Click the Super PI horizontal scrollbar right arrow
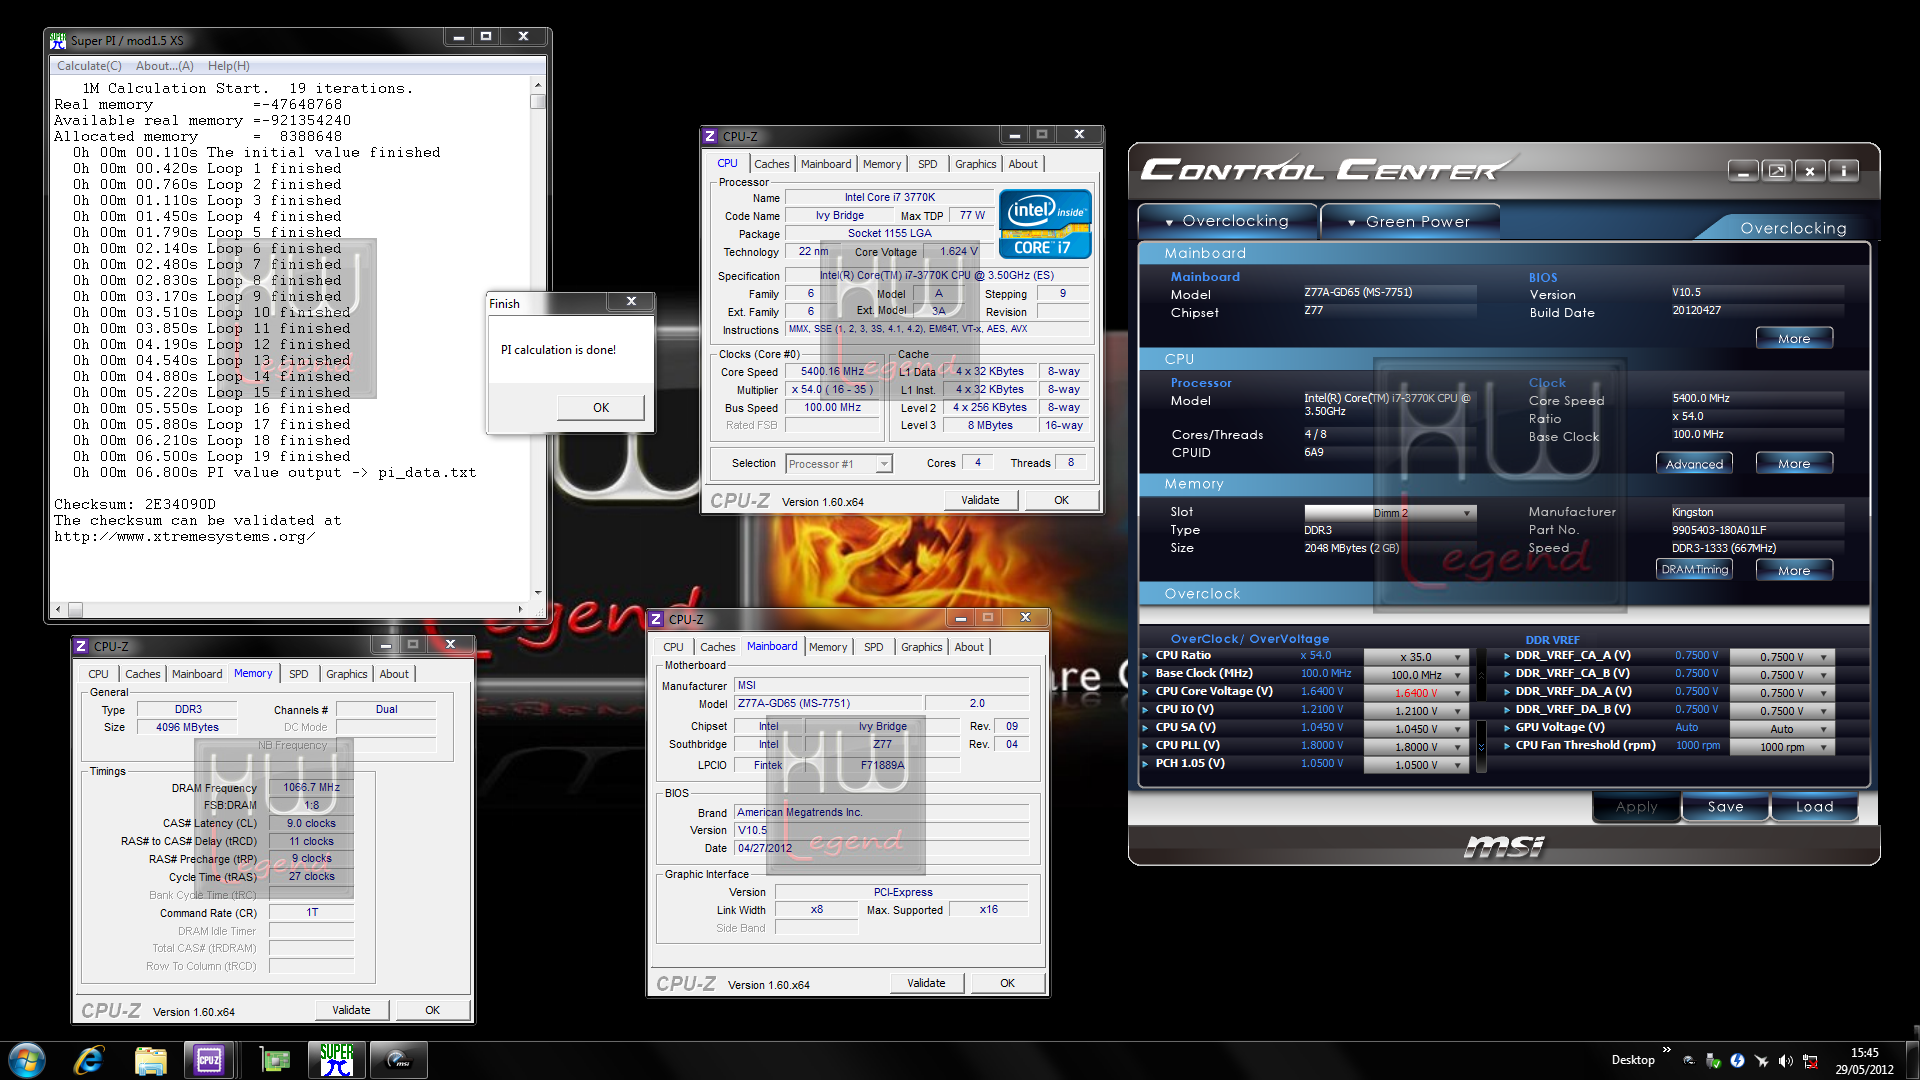The width and height of the screenshot is (1920, 1080). [520, 609]
